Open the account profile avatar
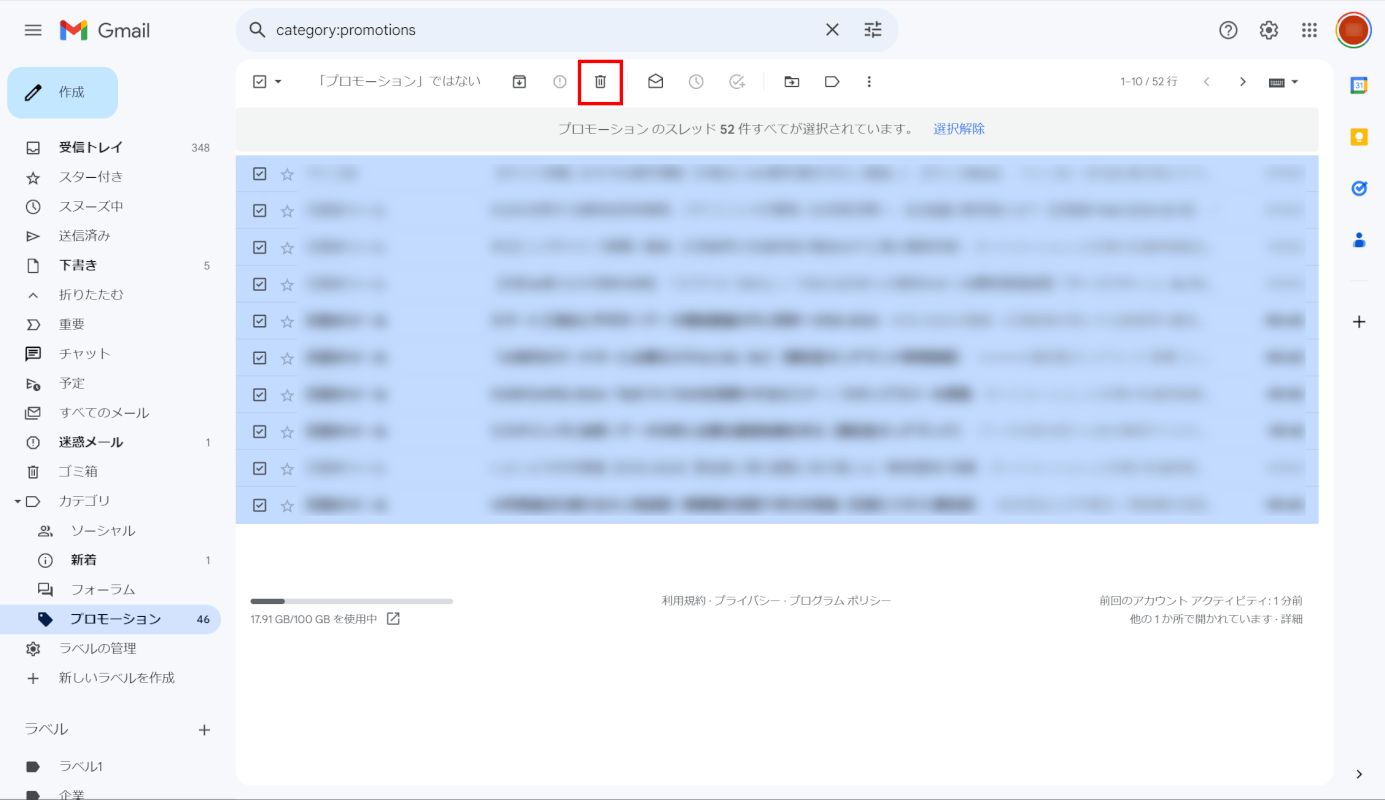The height and width of the screenshot is (800, 1385). pos(1353,30)
